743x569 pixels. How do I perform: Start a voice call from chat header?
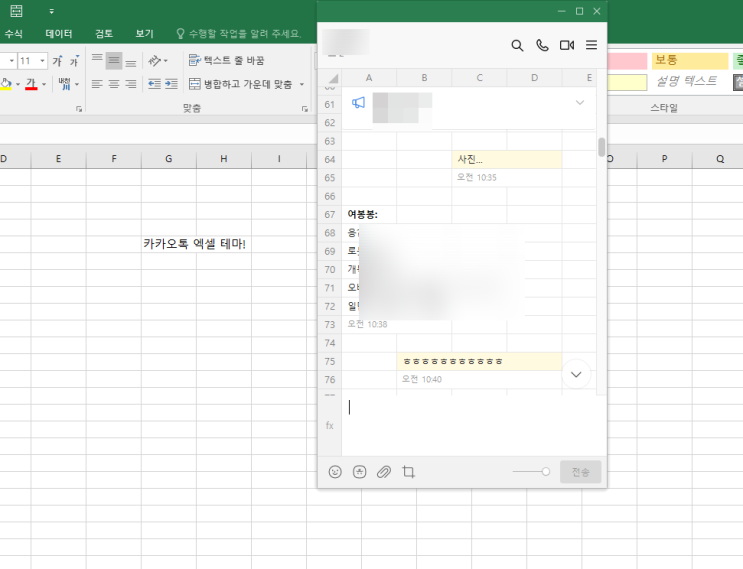click(x=542, y=45)
